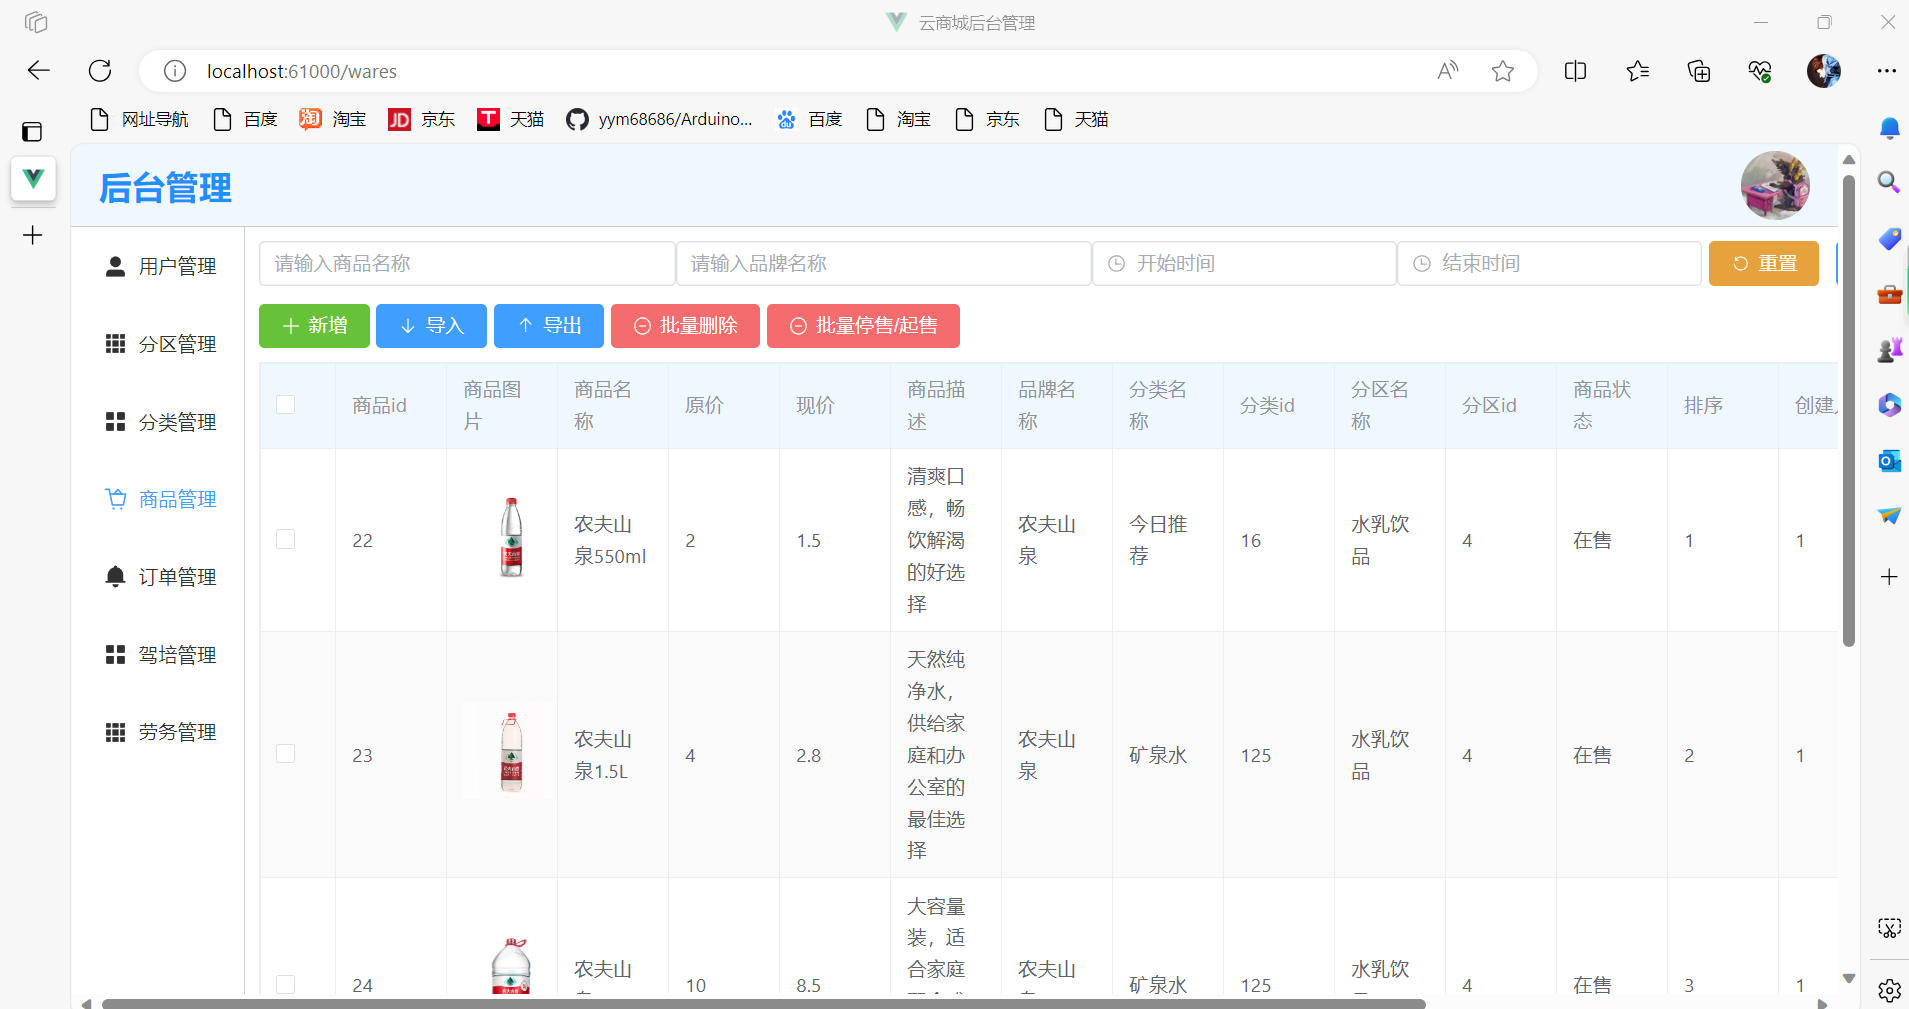Select the Vue vertical tab icon
Image resolution: width=1909 pixels, height=1009 pixels.
tap(33, 179)
